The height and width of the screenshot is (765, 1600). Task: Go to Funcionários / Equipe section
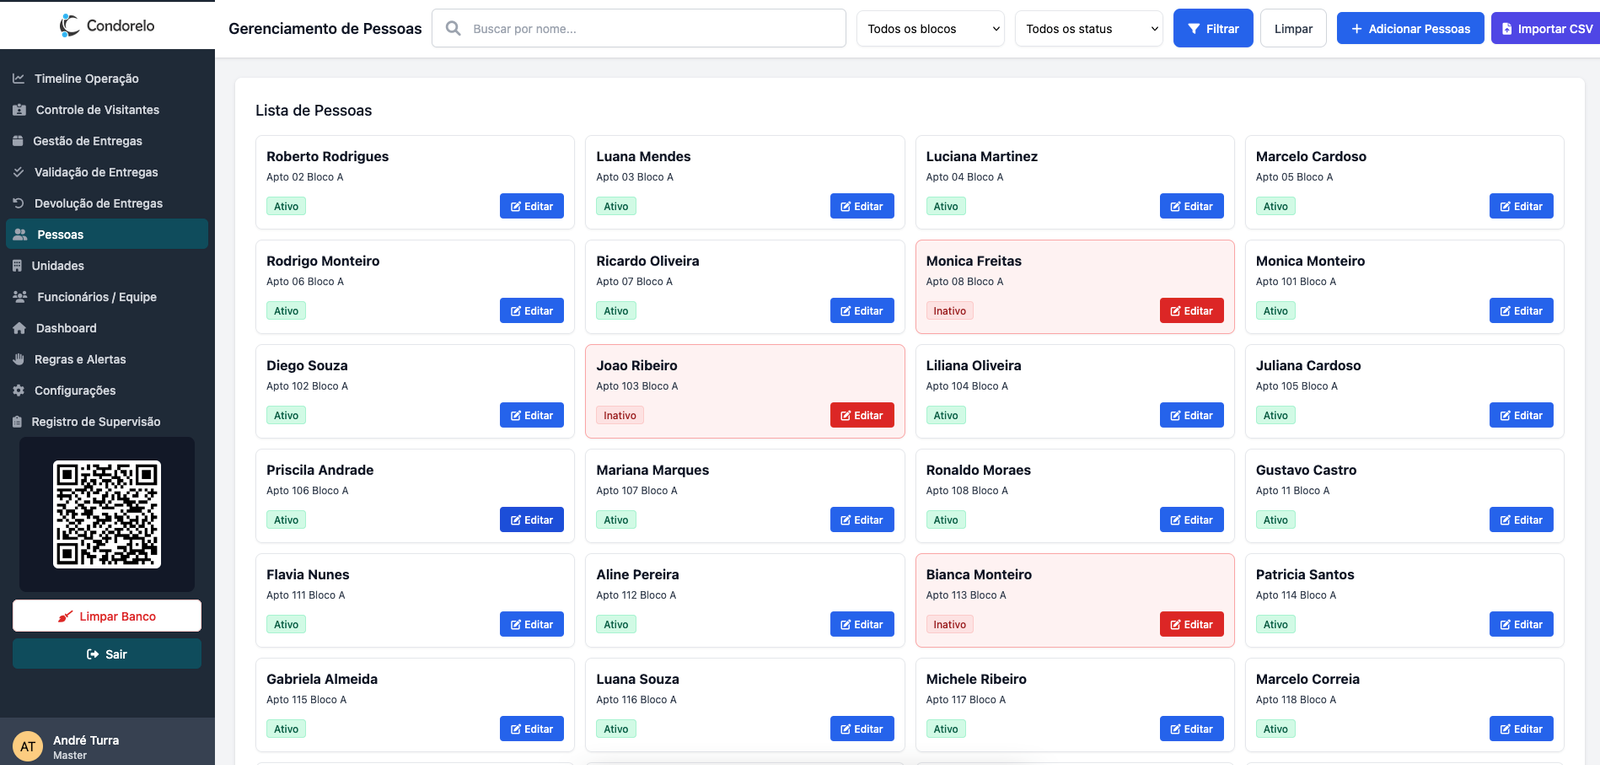(96, 297)
